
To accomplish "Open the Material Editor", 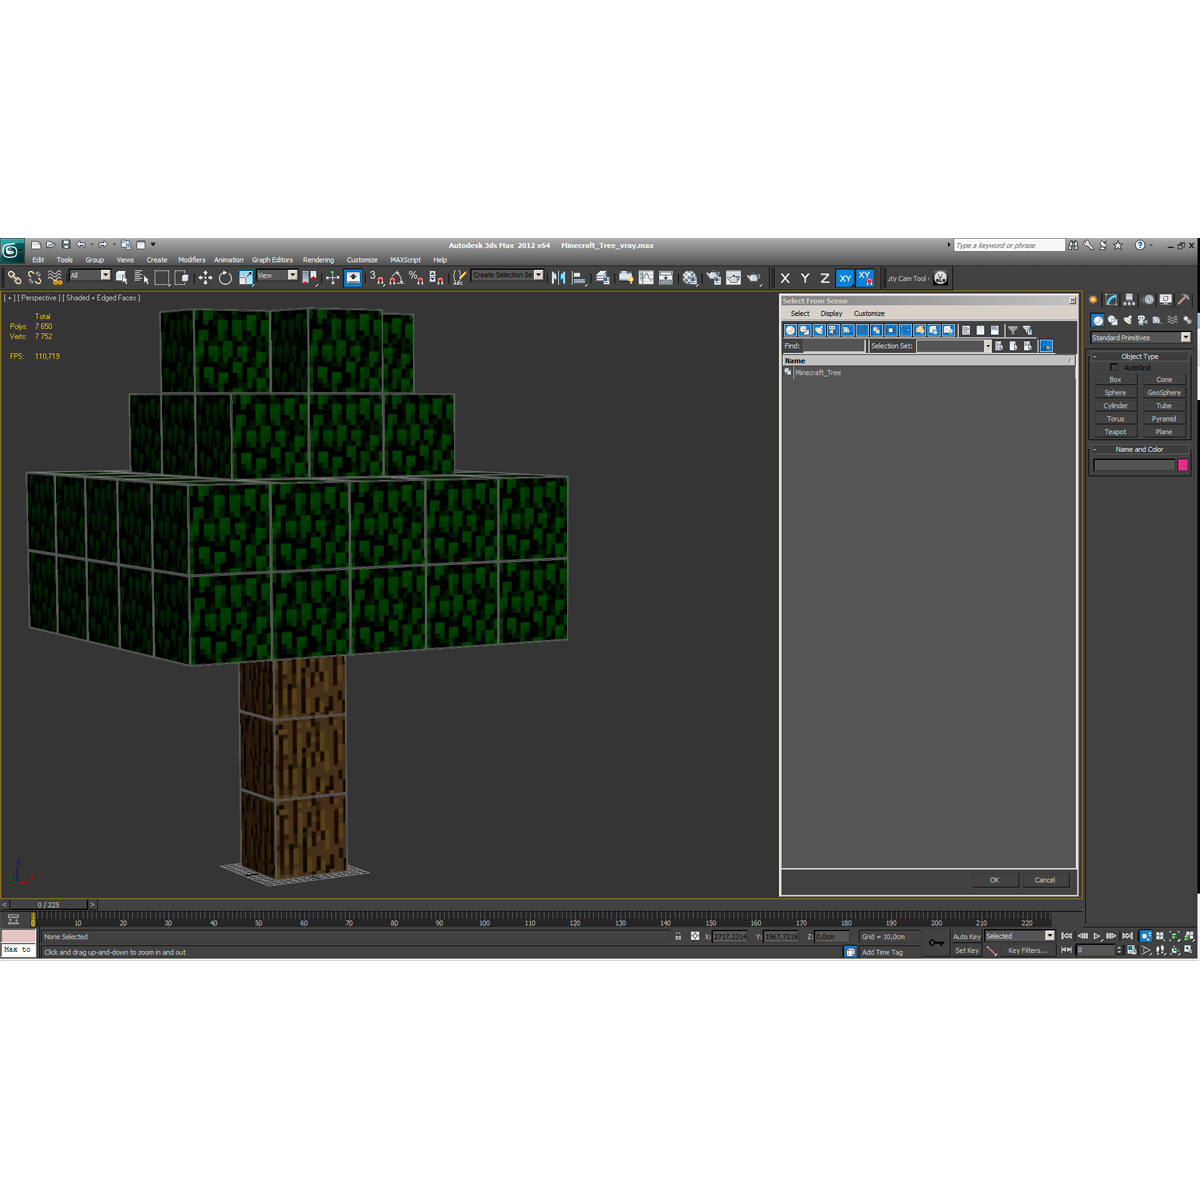I will pyautogui.click(x=690, y=278).
